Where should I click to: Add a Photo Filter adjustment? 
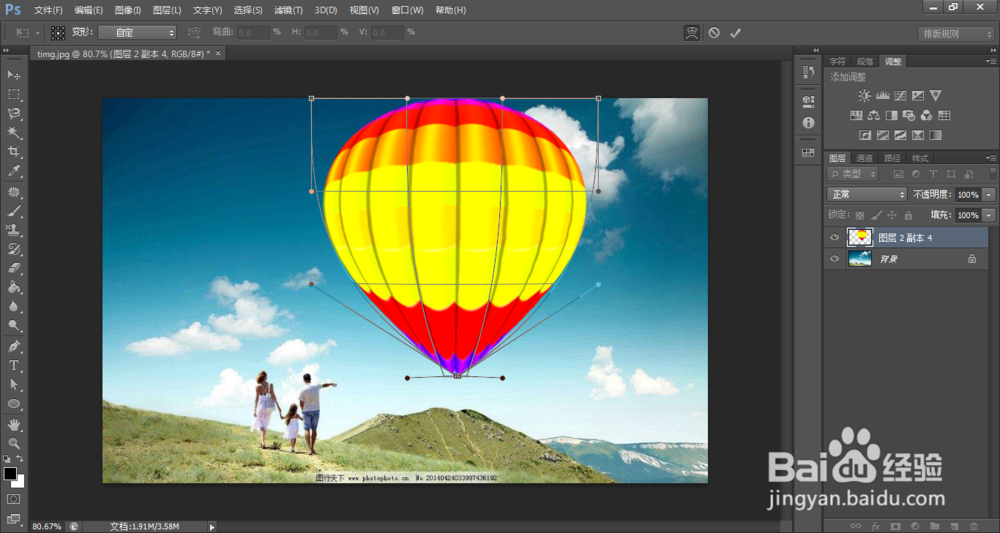tap(909, 115)
